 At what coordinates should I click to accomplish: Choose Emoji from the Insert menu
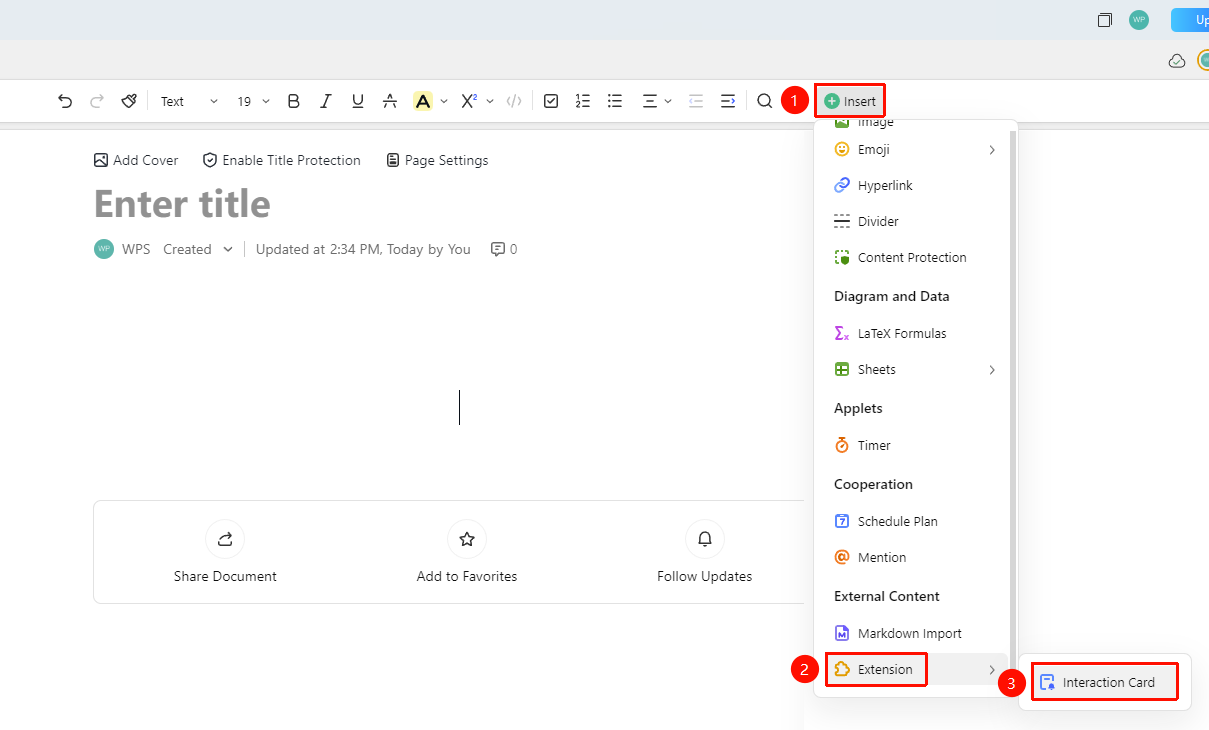[x=914, y=150]
